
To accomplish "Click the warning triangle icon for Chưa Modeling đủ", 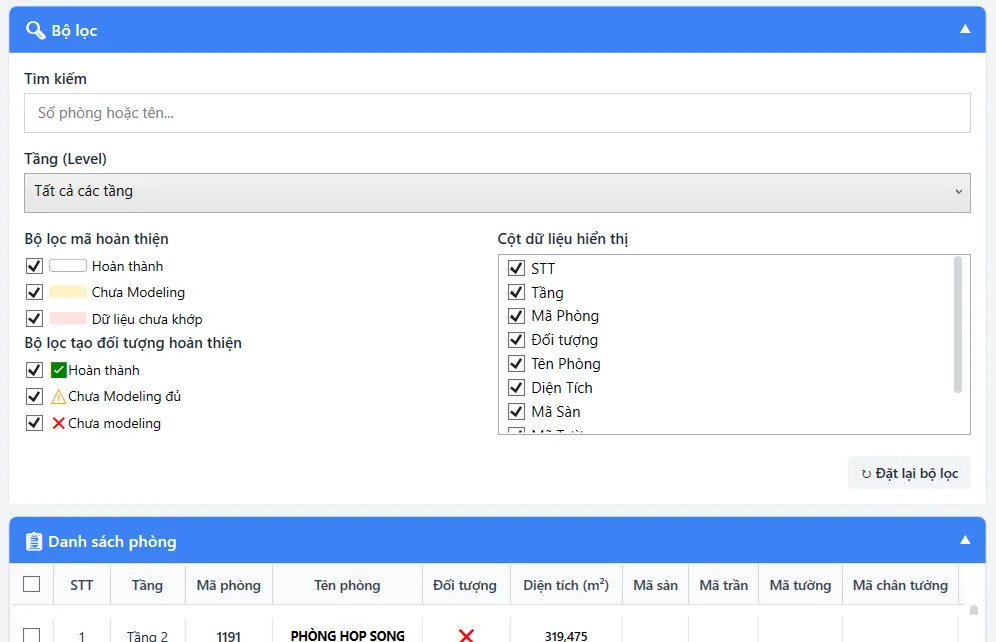I will [x=58, y=397].
